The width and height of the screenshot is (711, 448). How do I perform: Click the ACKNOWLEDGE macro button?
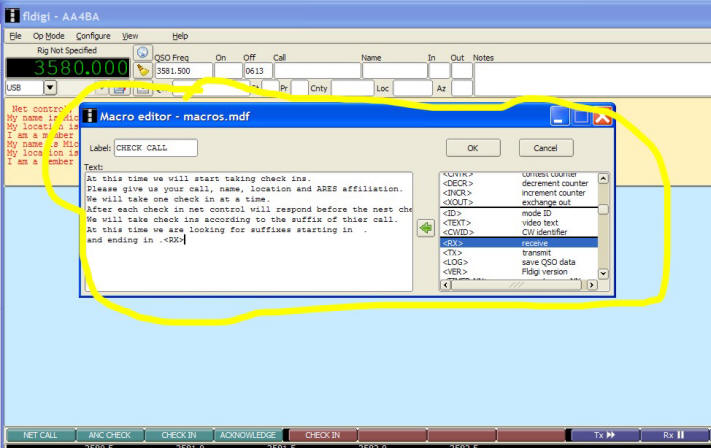[x=247, y=435]
